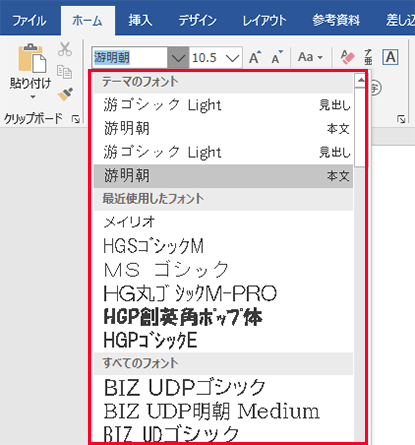Click the 貼り付け paste clipboard icon
This screenshot has width=415, height=445.
pos(31,58)
